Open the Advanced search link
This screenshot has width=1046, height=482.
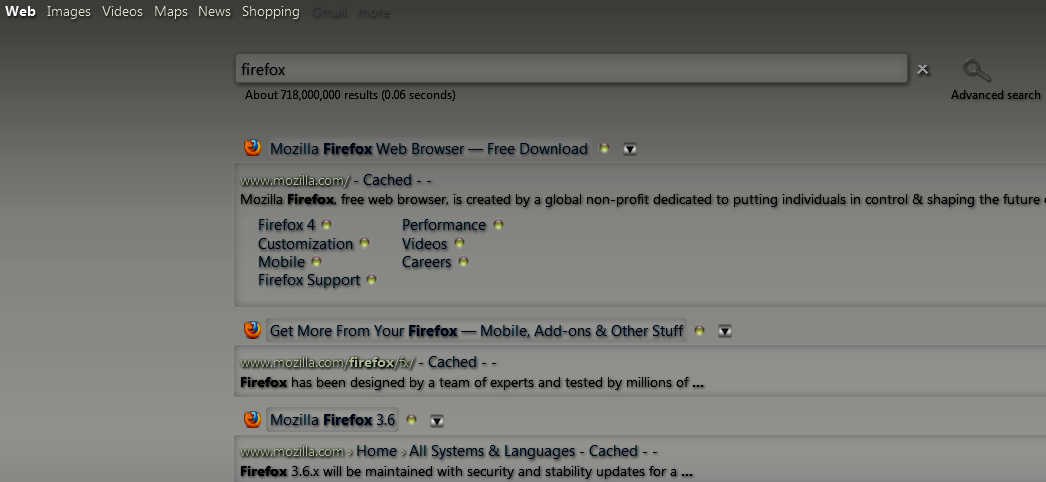coord(995,95)
